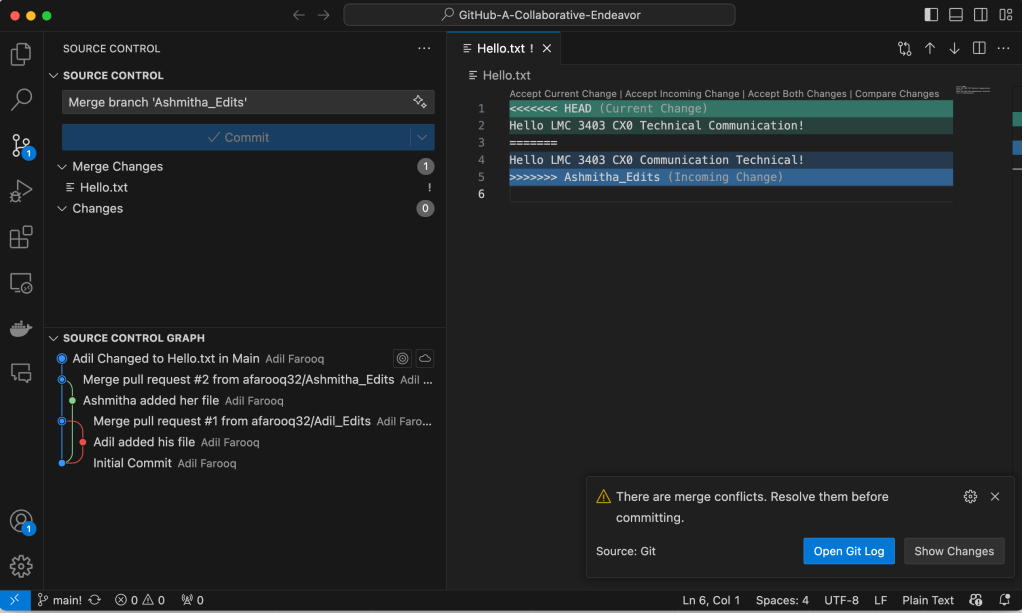The height and width of the screenshot is (613, 1022).
Task: Click the Go to Current History Item target icon
Action: point(403,358)
